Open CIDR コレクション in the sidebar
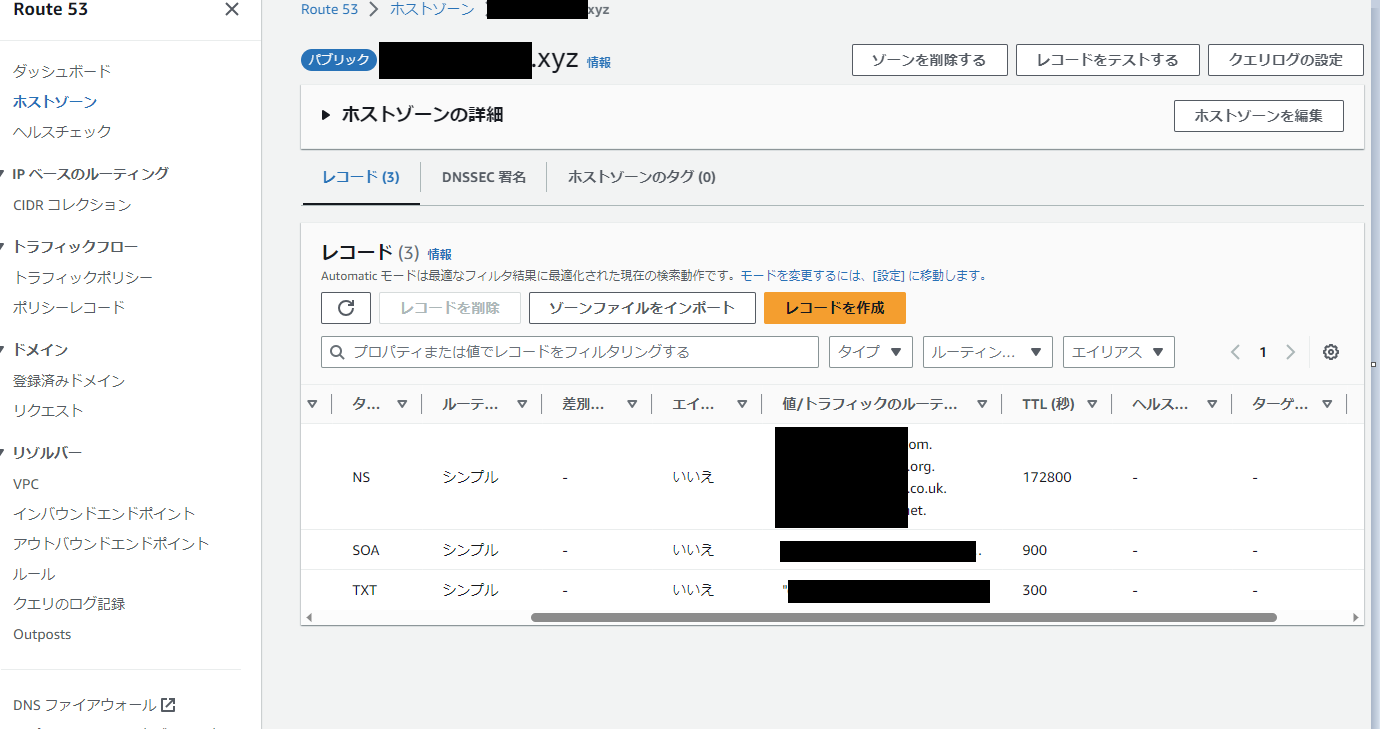This screenshot has width=1380, height=729. tap(72, 204)
